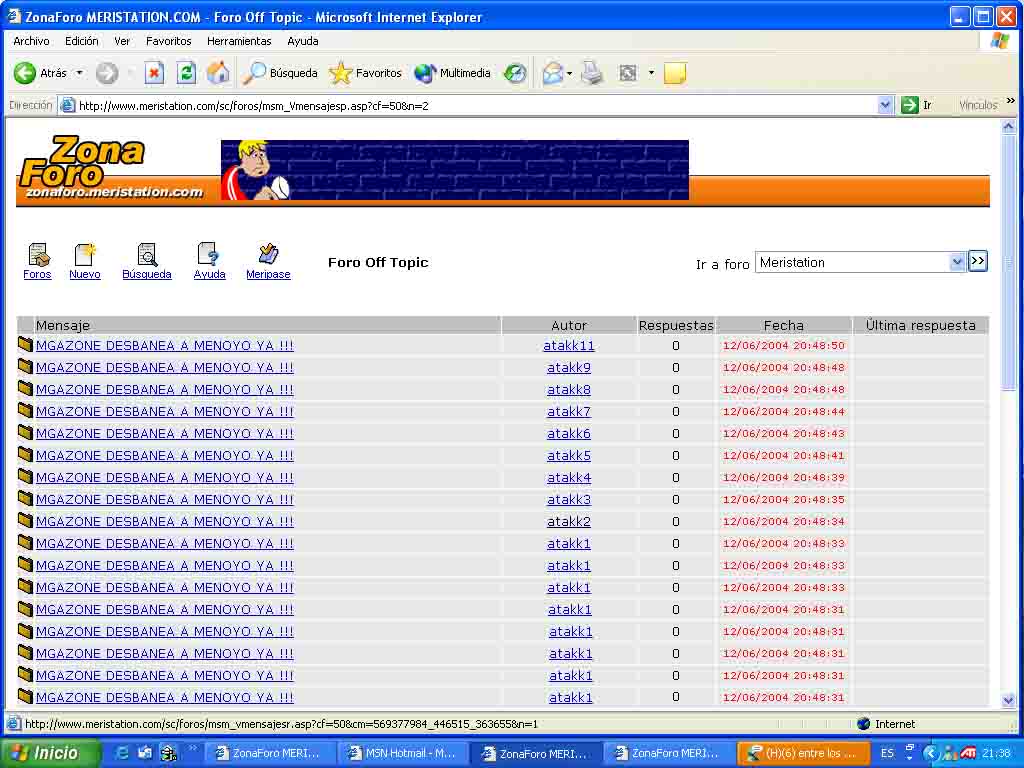Open author profile atakk7

pyautogui.click(x=569, y=411)
